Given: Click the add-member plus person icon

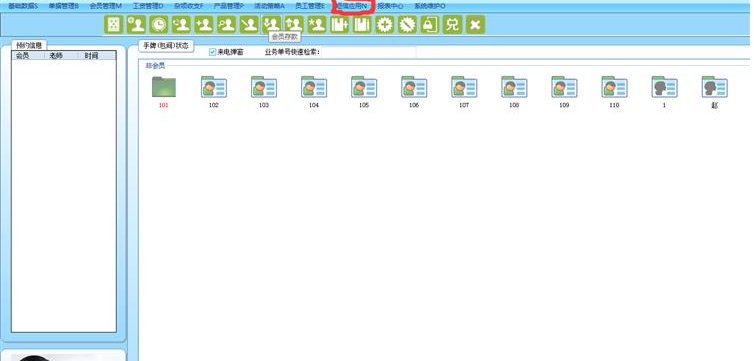Looking at the screenshot, I should click(204, 25).
